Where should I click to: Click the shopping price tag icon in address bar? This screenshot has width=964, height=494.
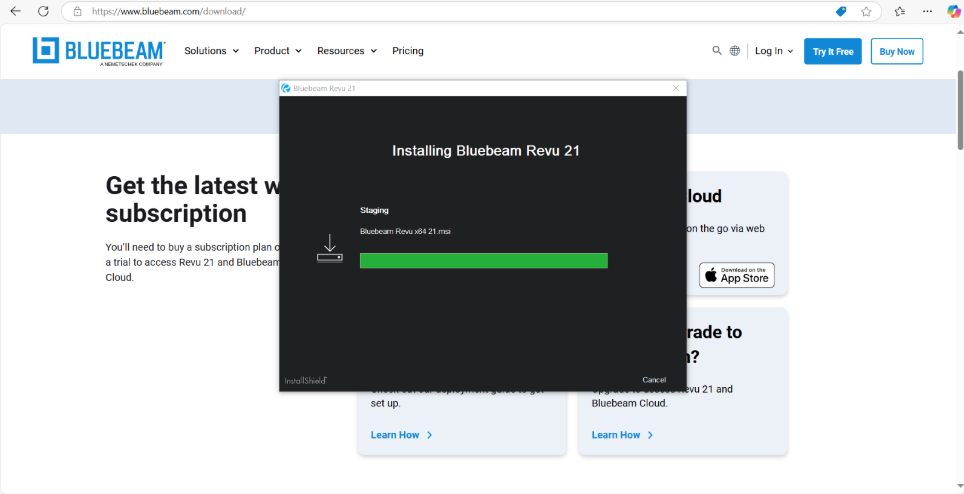tap(841, 11)
